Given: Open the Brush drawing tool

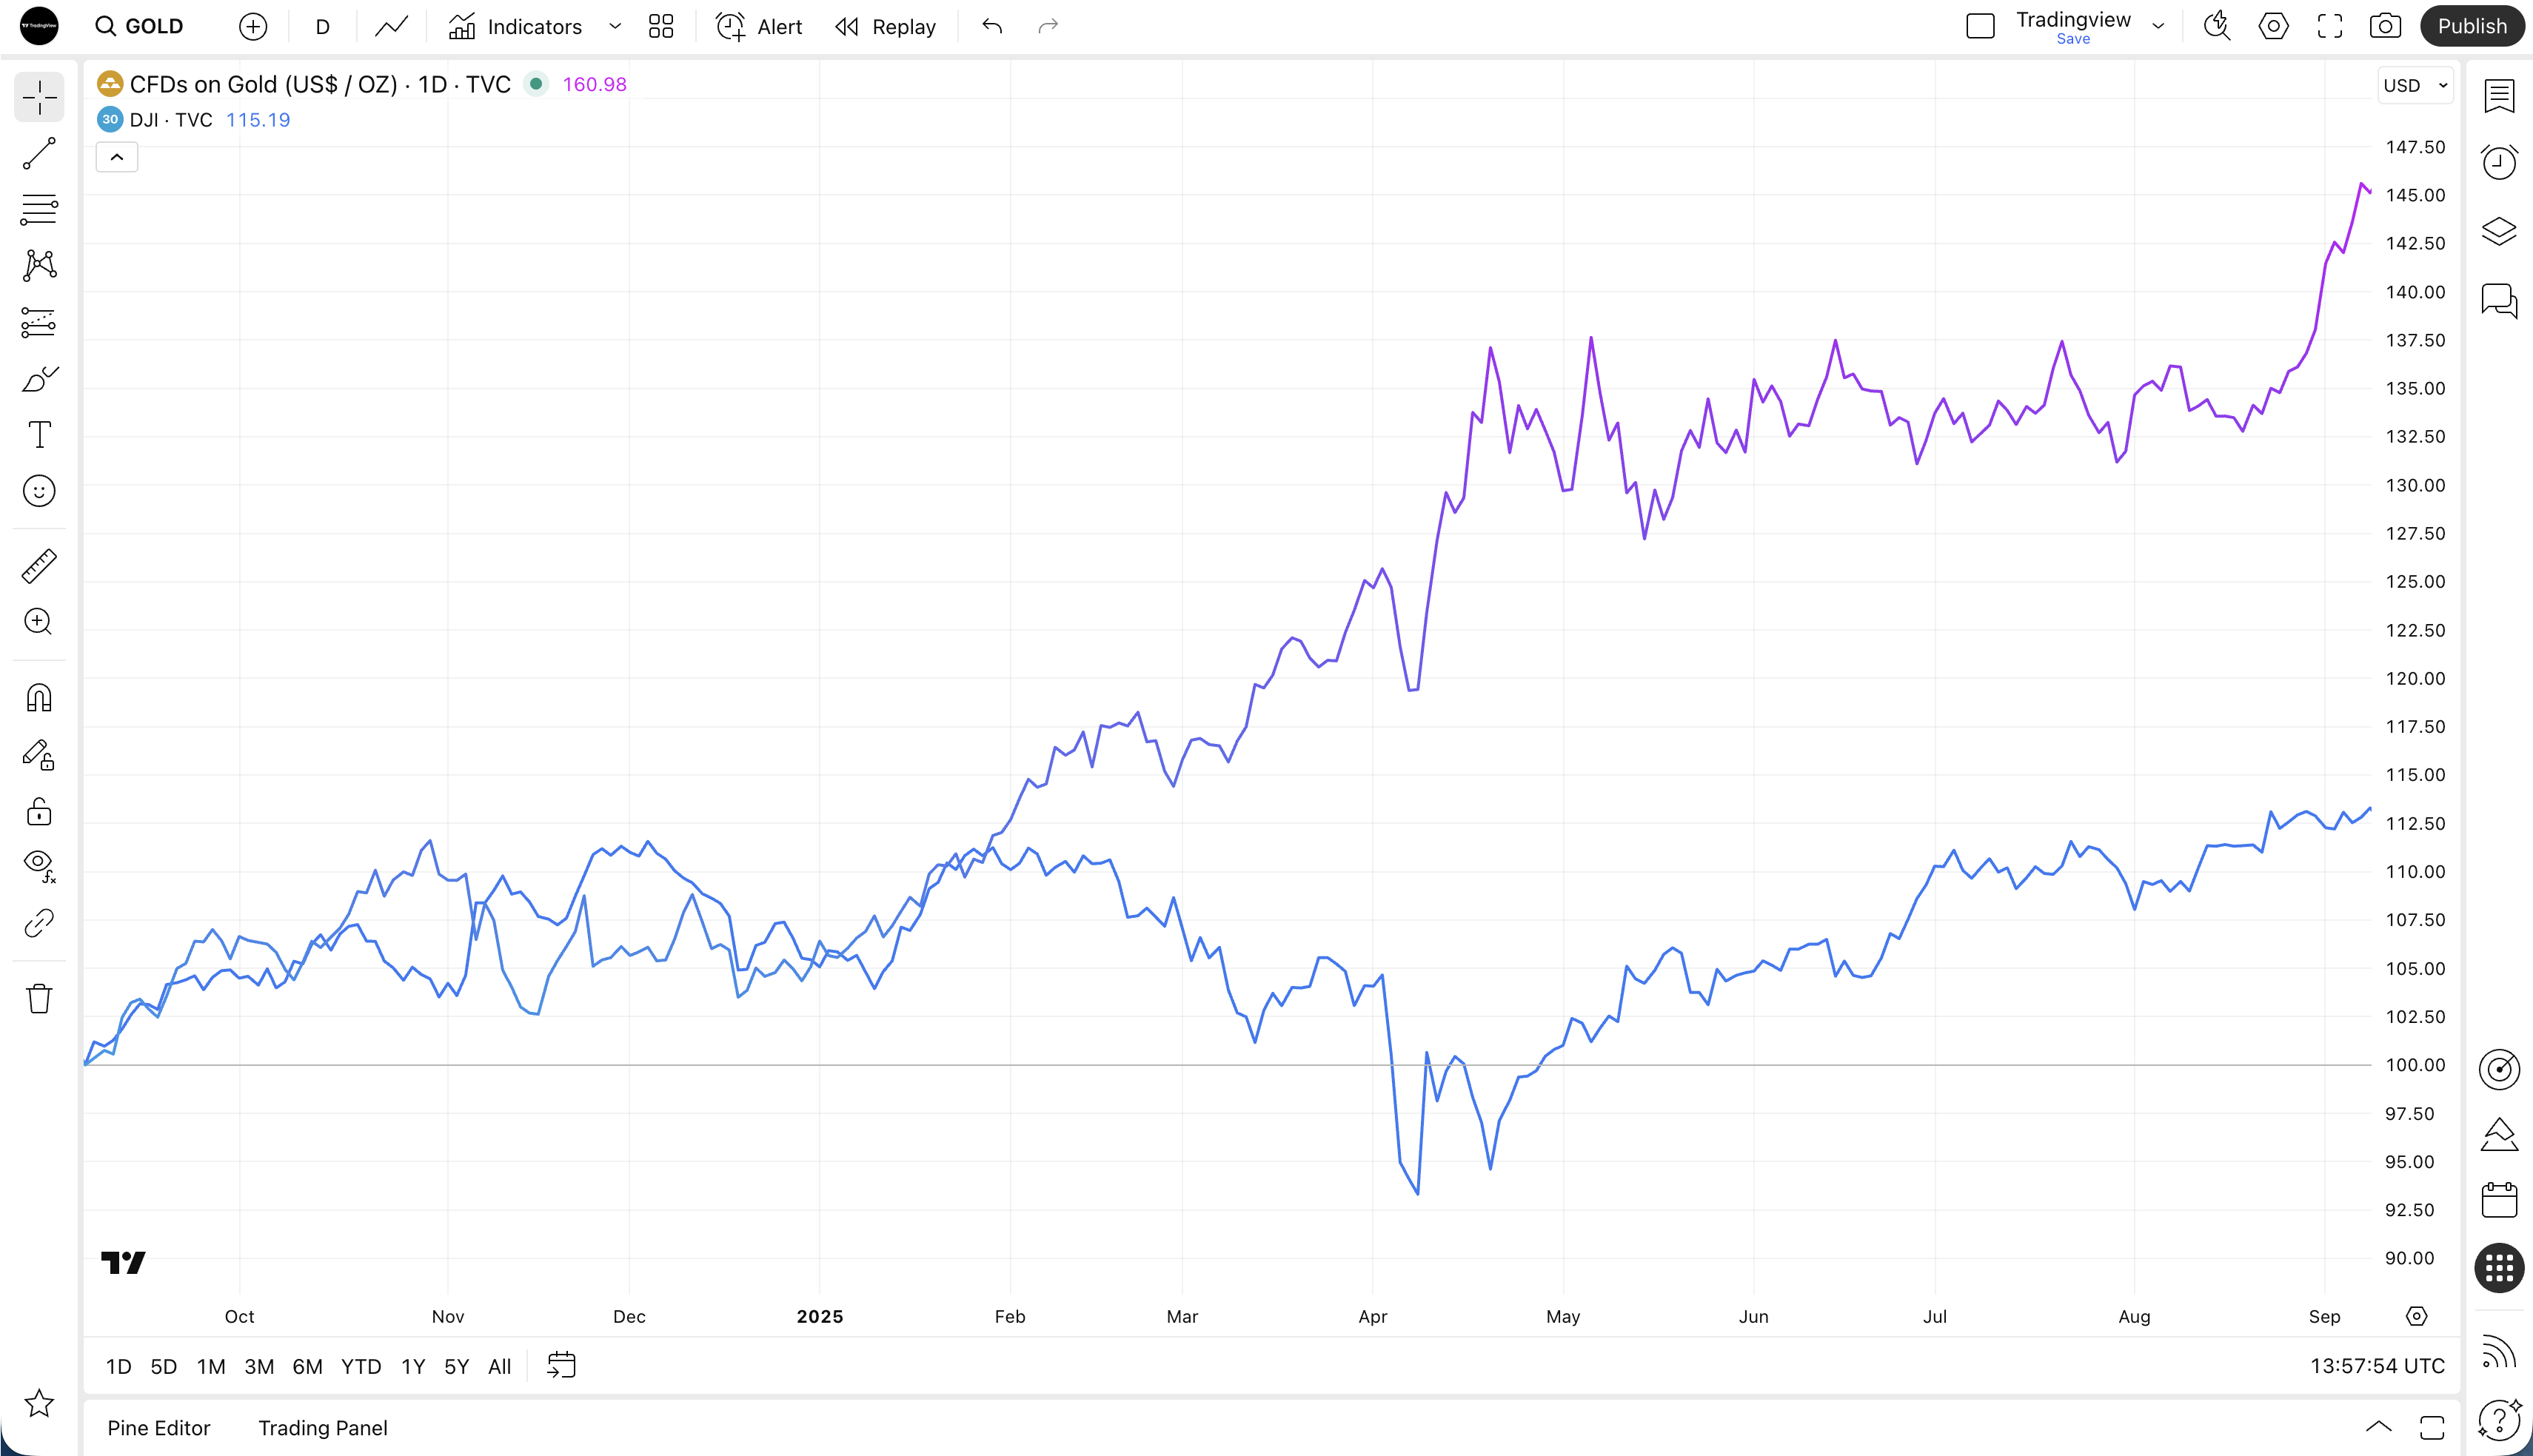Looking at the screenshot, I should tap(39, 379).
